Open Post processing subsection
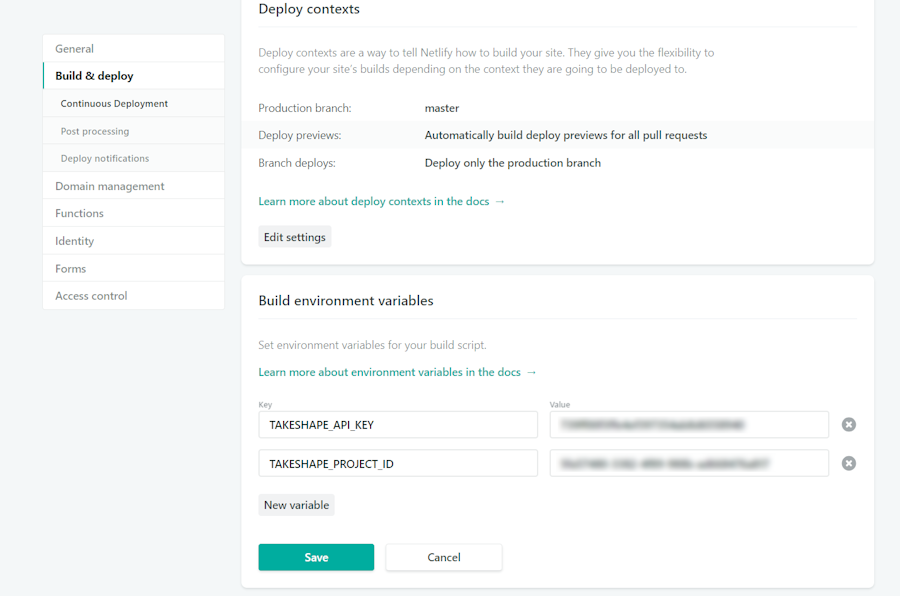The width and height of the screenshot is (900, 596). click(x=133, y=131)
